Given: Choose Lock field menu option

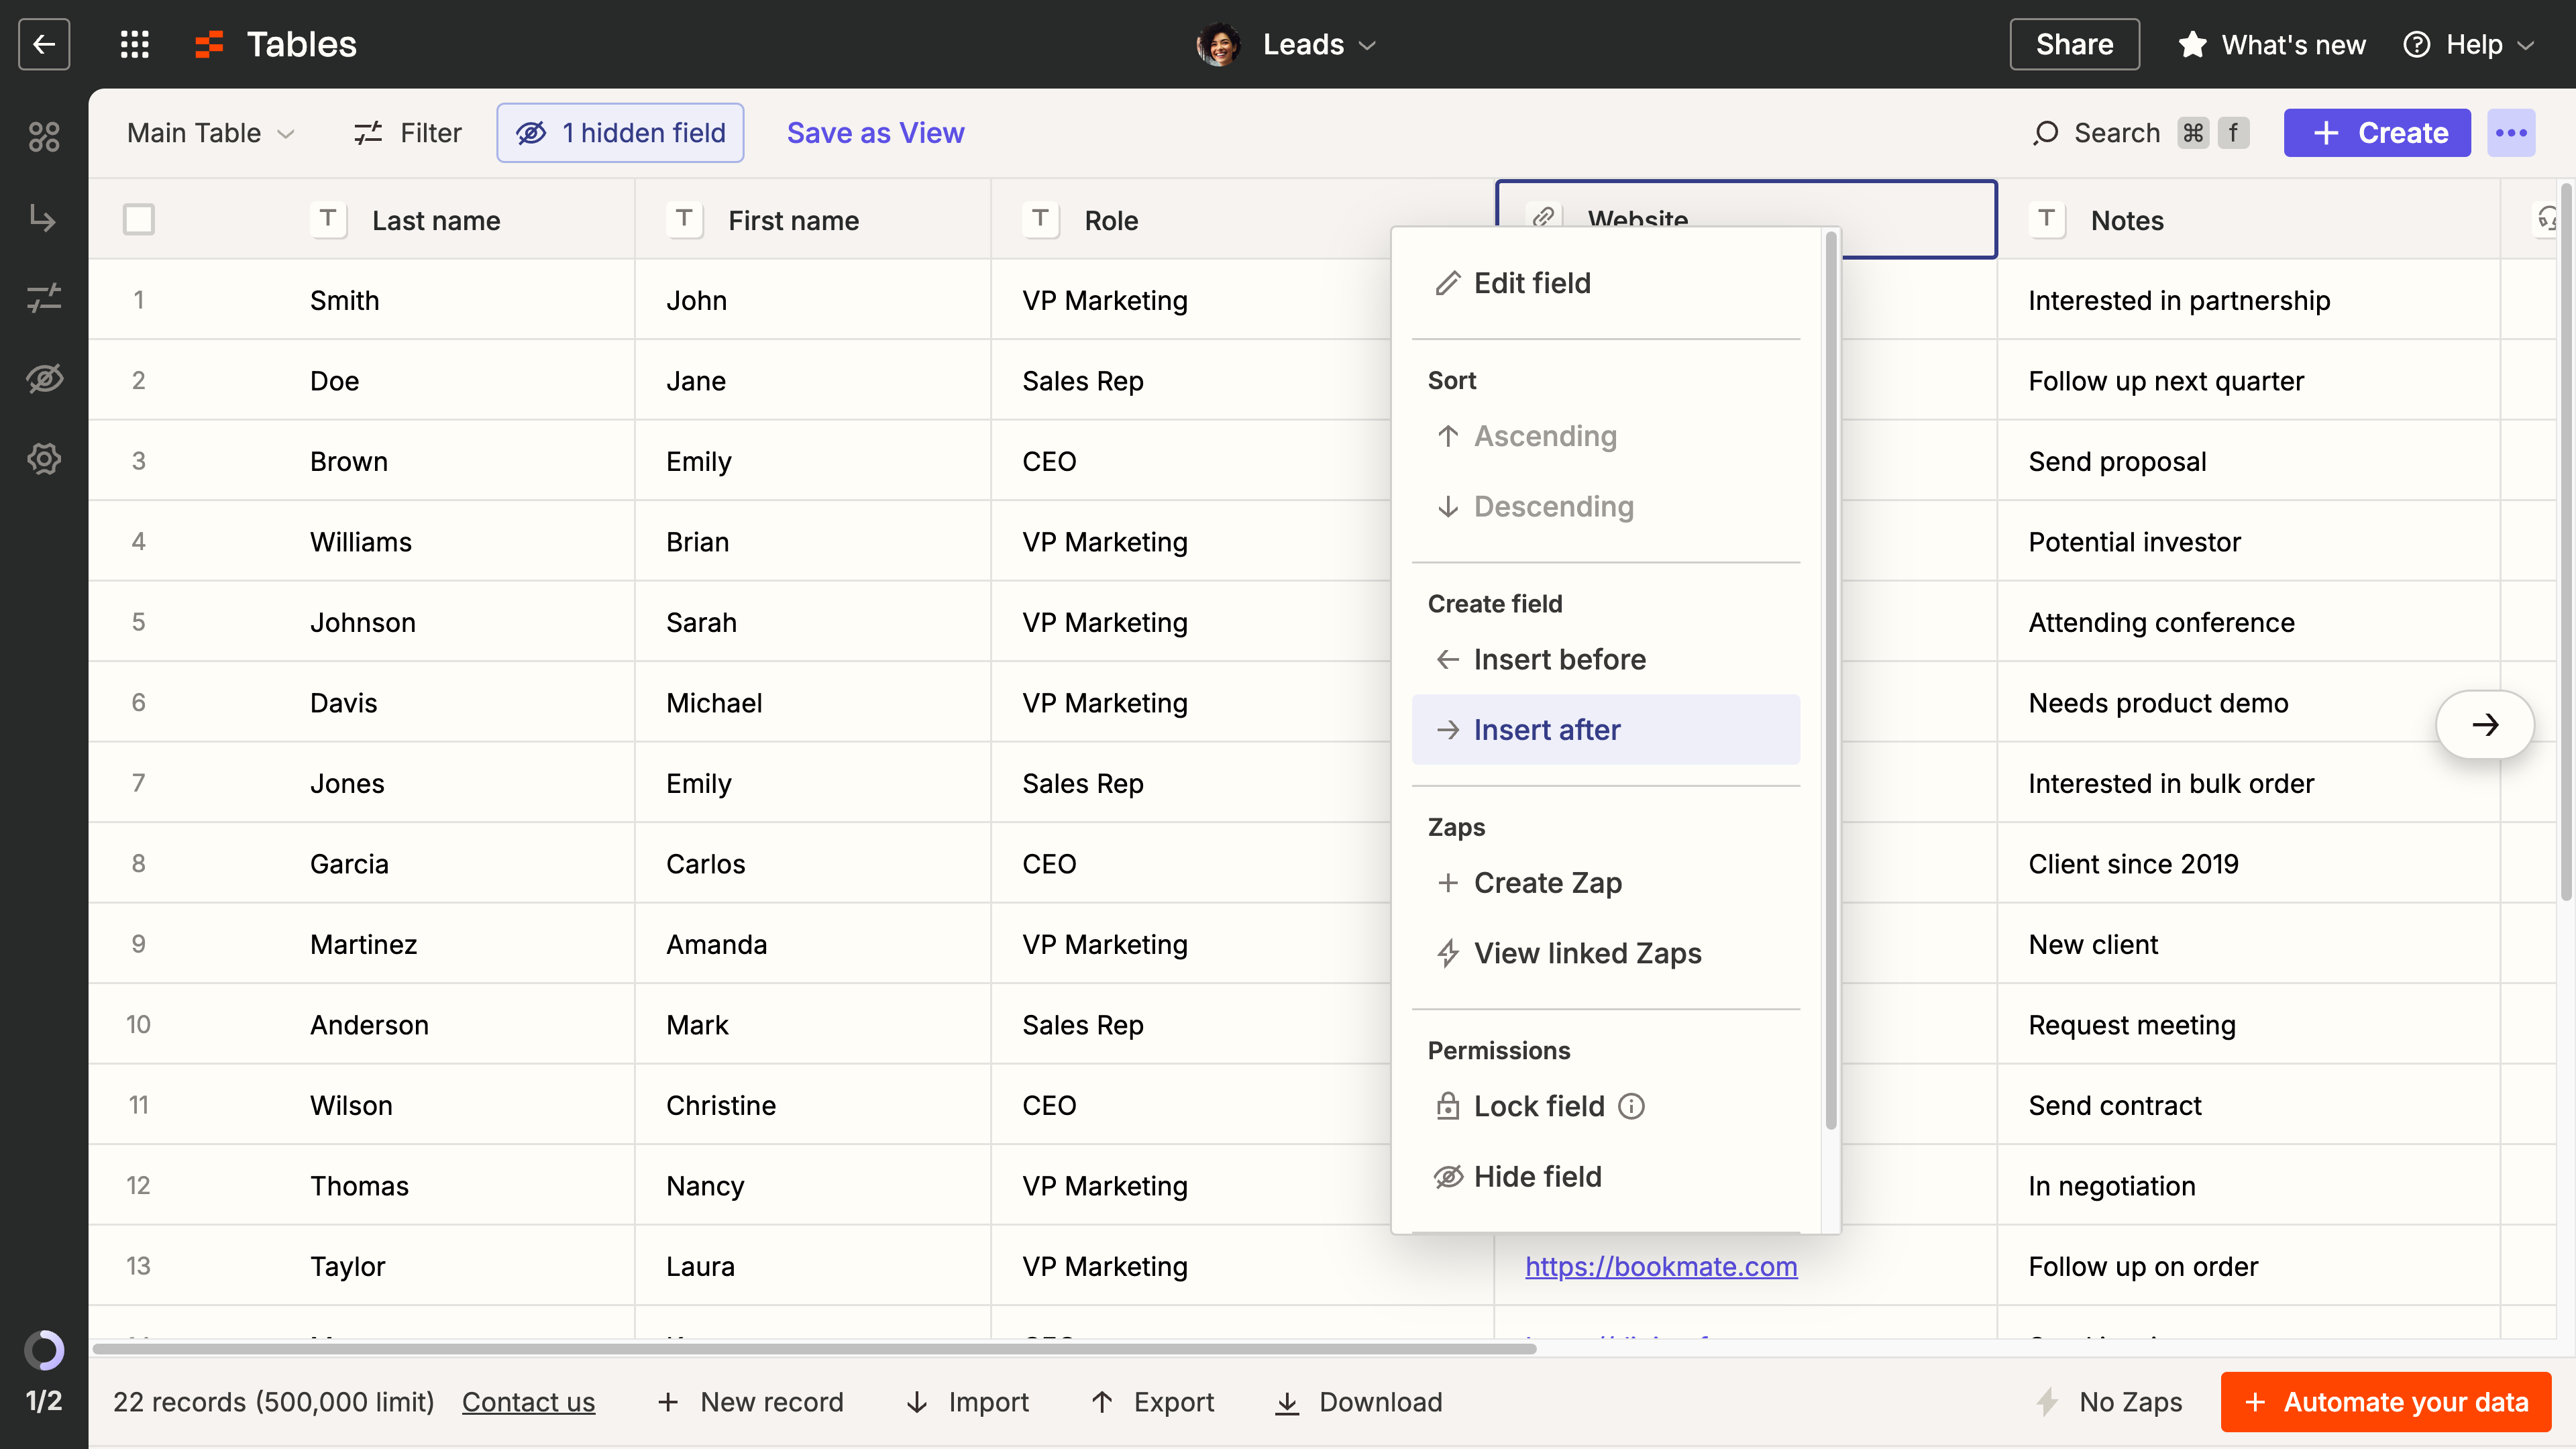Looking at the screenshot, I should [1605, 1106].
